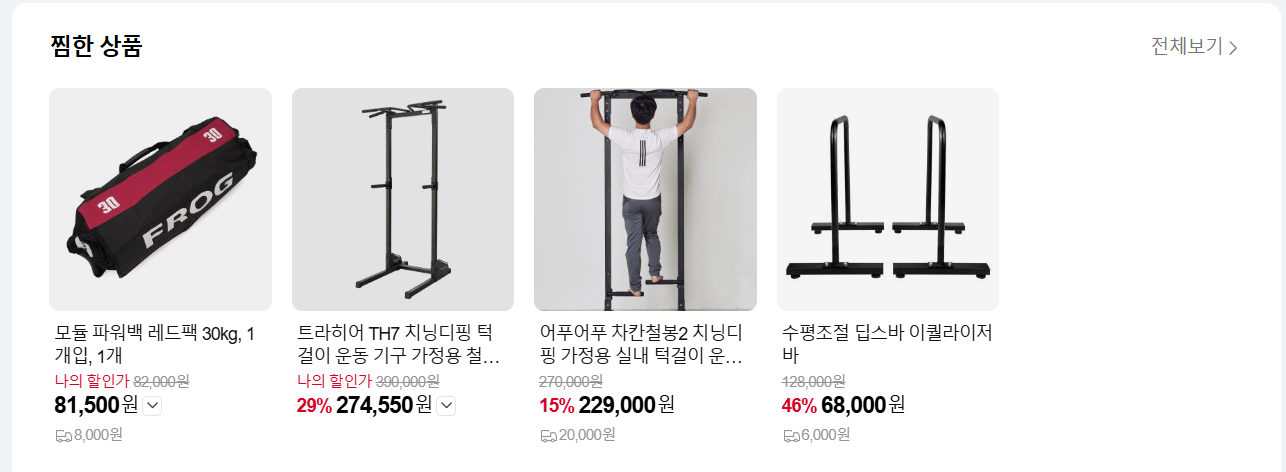Click the 46% discount badge

799,405
